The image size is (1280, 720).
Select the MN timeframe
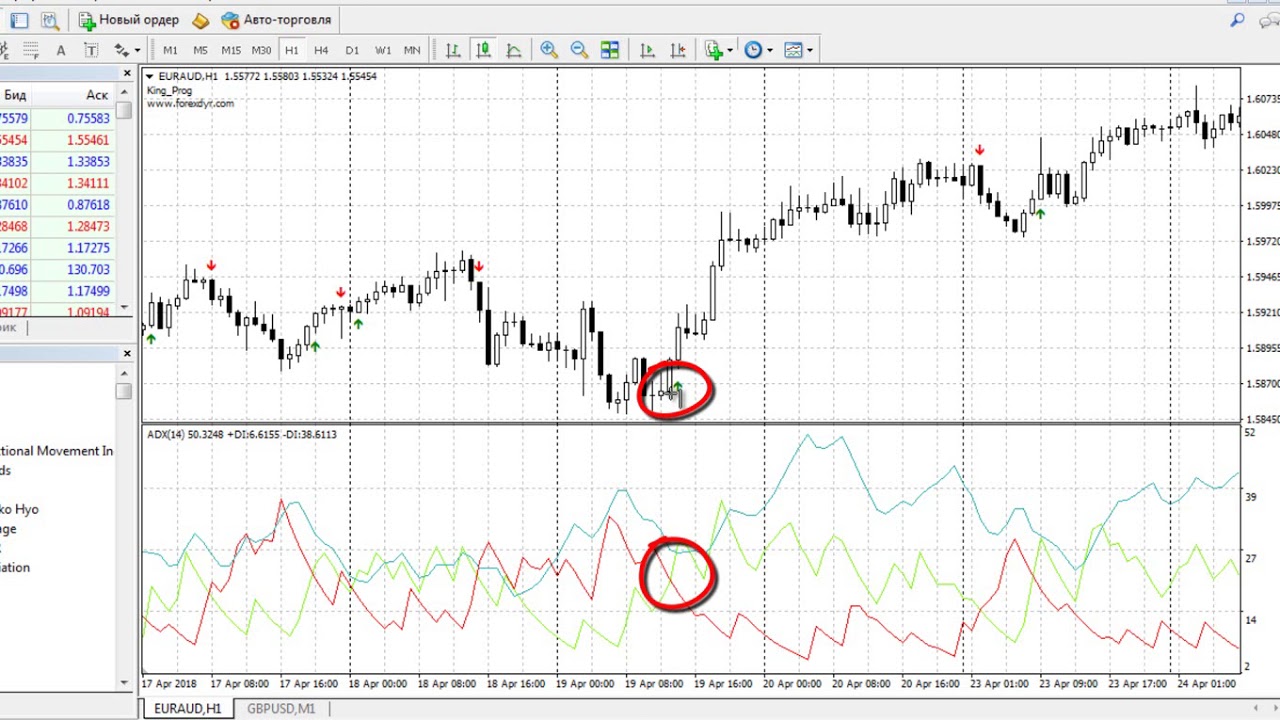(412, 50)
